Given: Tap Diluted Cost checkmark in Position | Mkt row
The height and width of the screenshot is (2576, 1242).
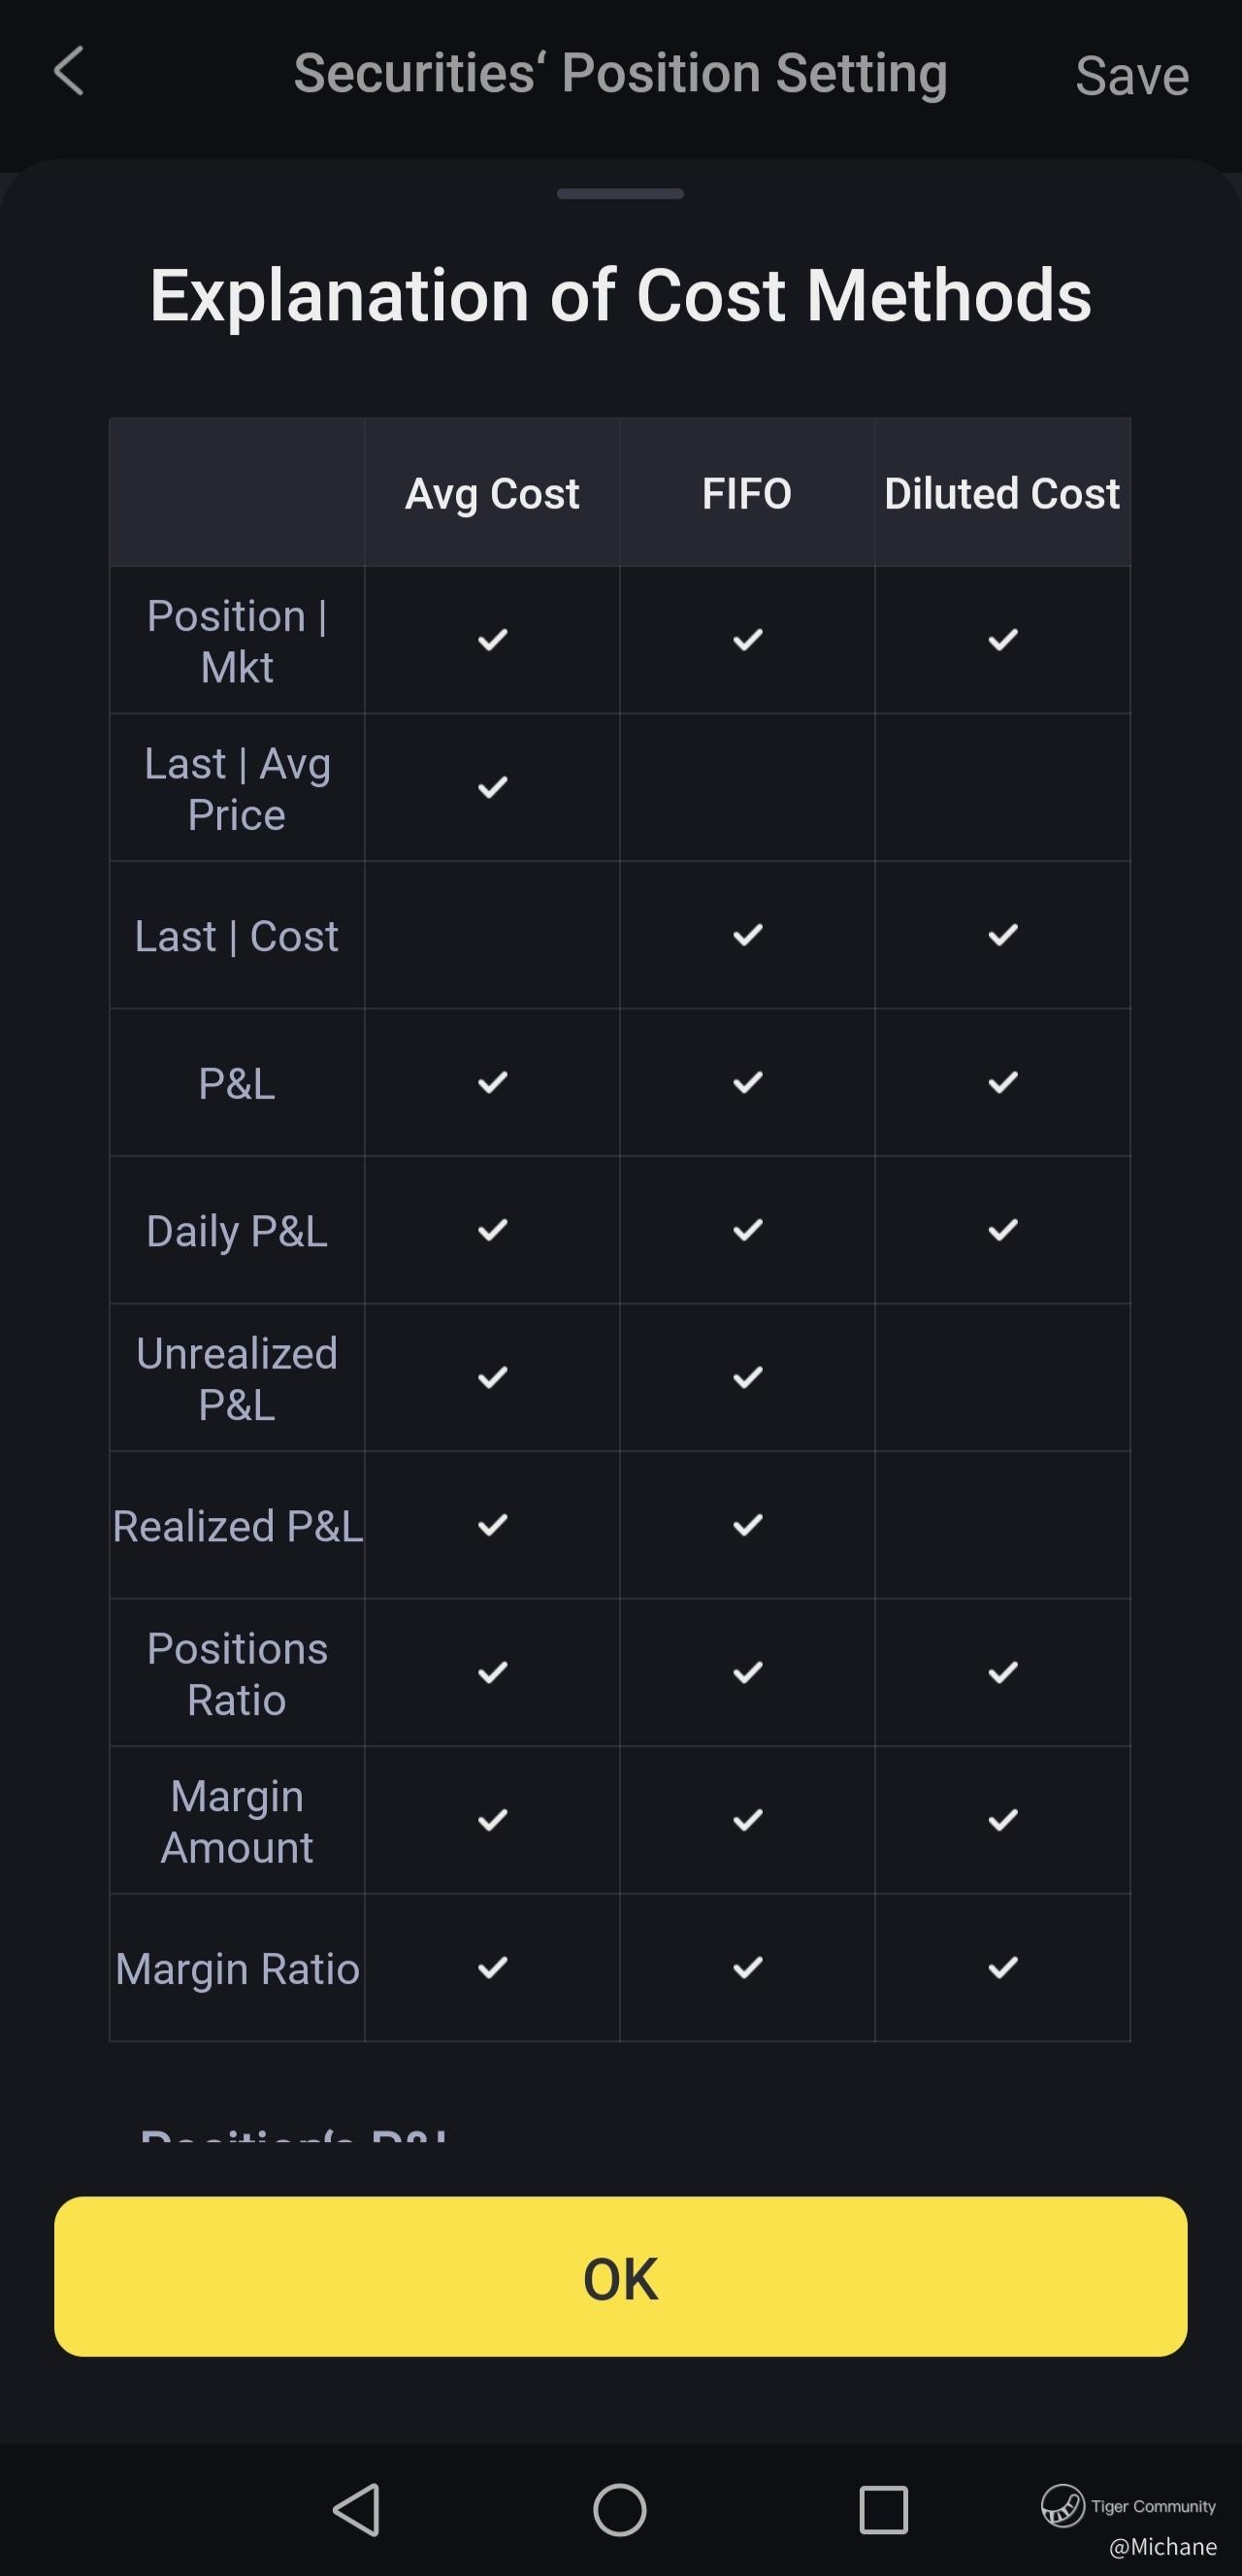Looking at the screenshot, I should point(1002,640).
